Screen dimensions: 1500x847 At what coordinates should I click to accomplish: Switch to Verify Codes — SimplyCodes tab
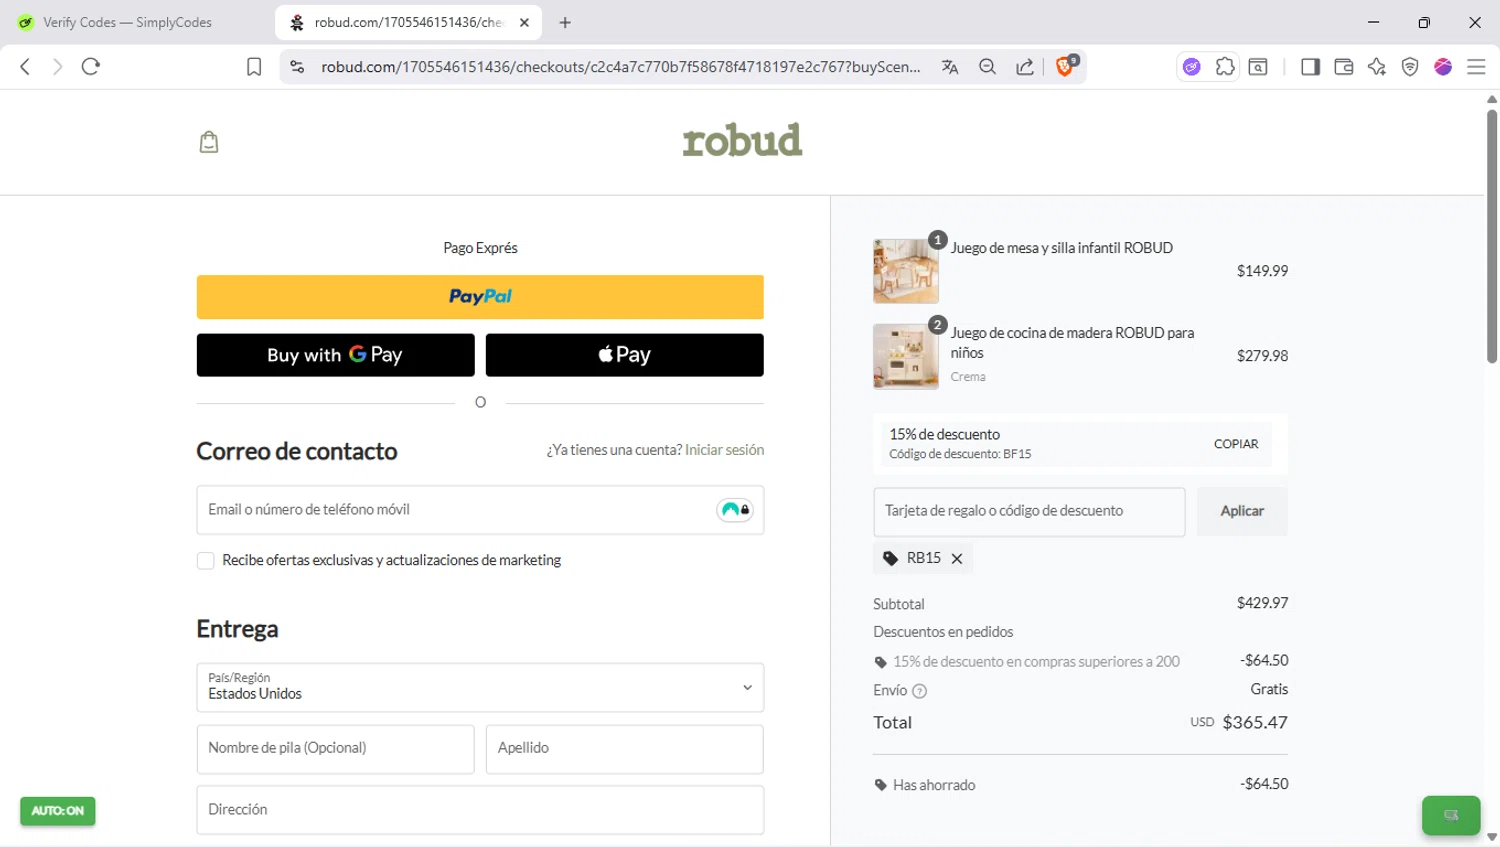coord(128,22)
